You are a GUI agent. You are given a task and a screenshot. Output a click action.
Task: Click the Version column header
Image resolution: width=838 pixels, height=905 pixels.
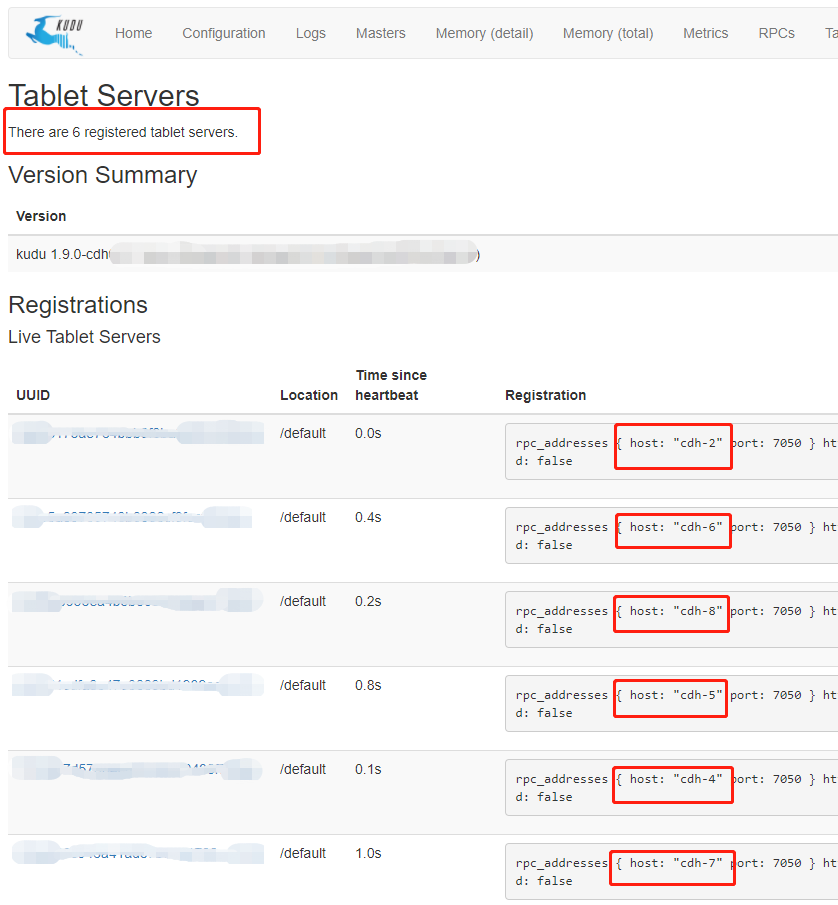point(41,216)
